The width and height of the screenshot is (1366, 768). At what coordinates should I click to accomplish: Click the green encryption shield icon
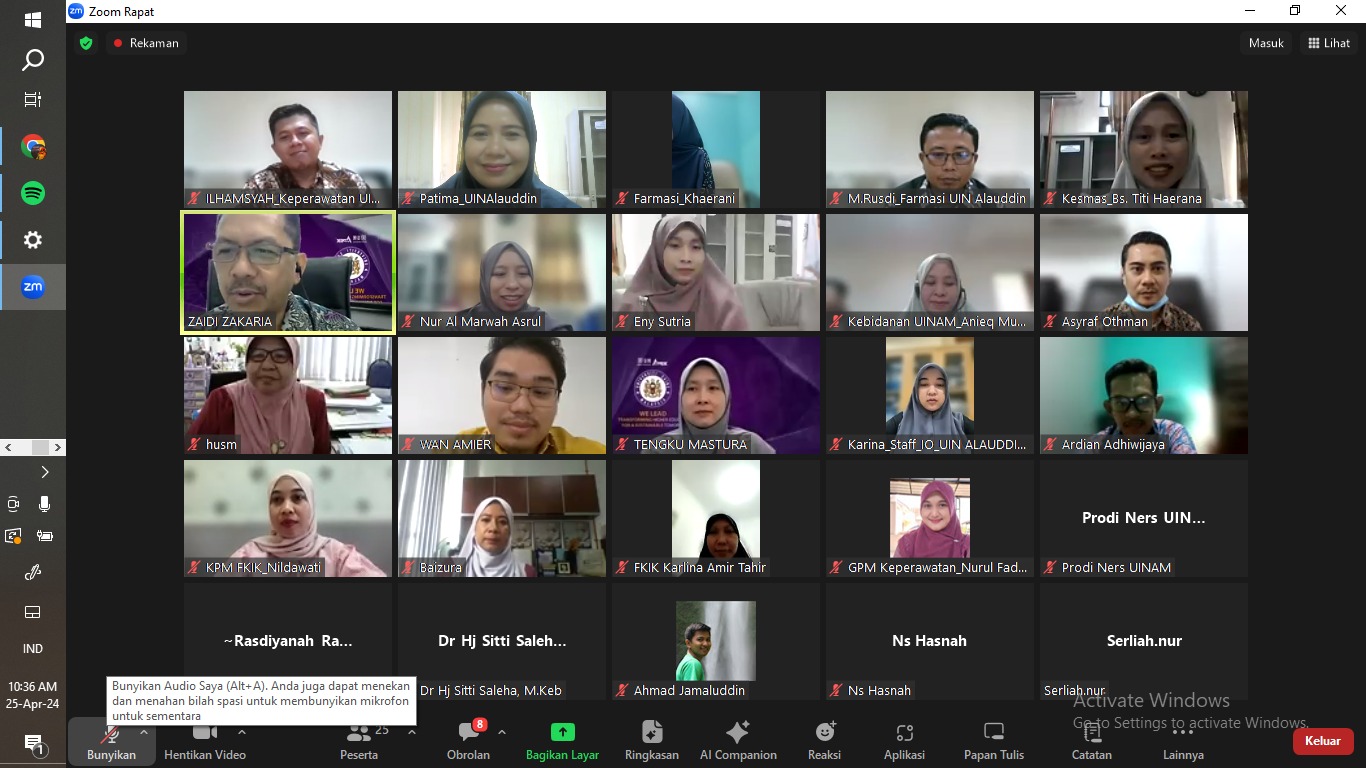click(86, 43)
